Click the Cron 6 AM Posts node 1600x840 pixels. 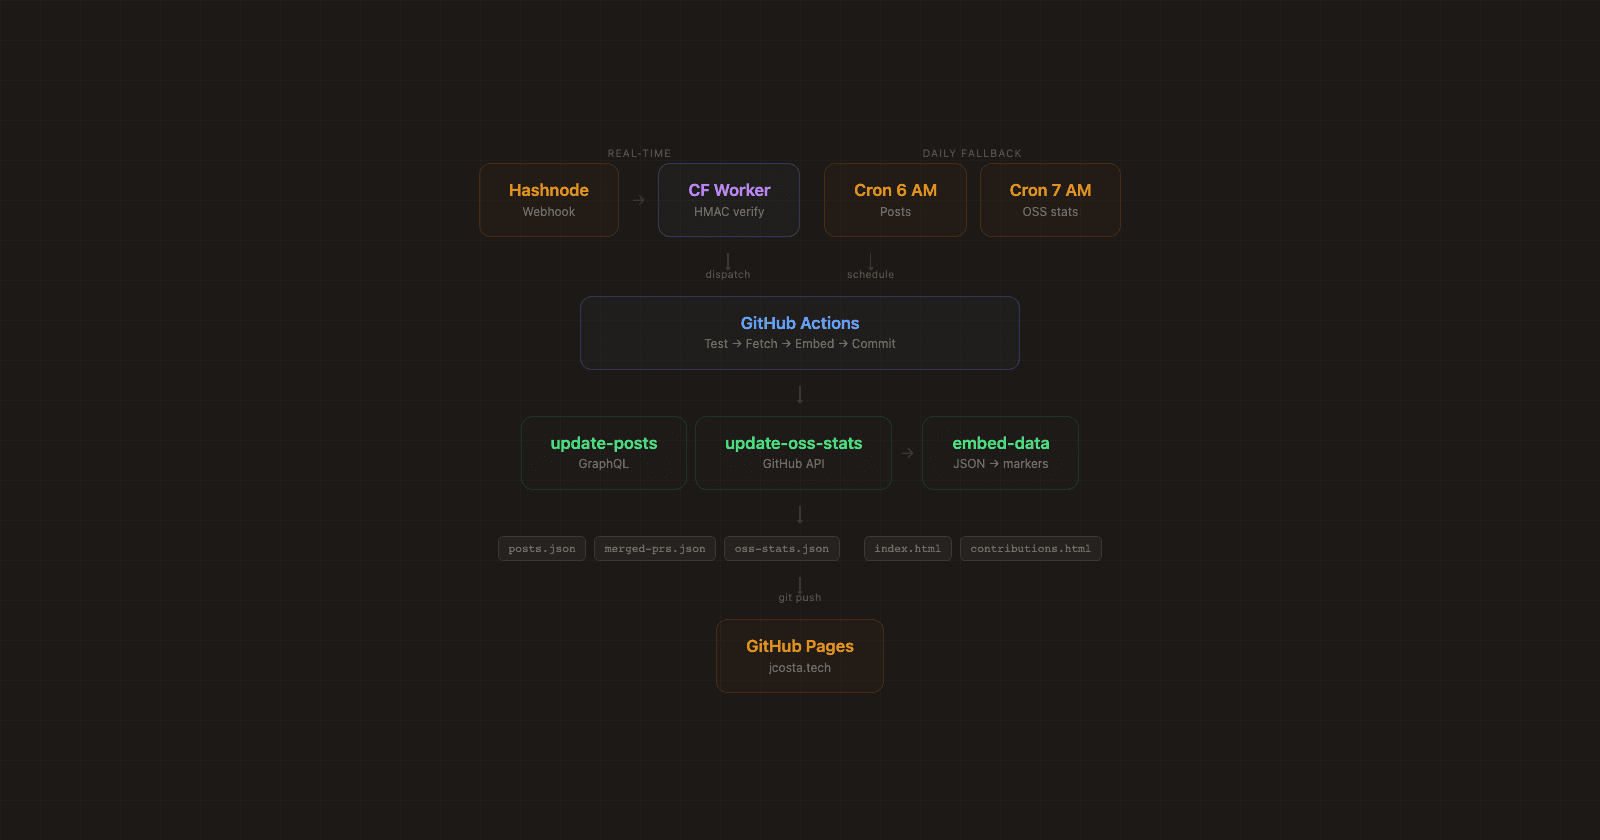point(895,200)
